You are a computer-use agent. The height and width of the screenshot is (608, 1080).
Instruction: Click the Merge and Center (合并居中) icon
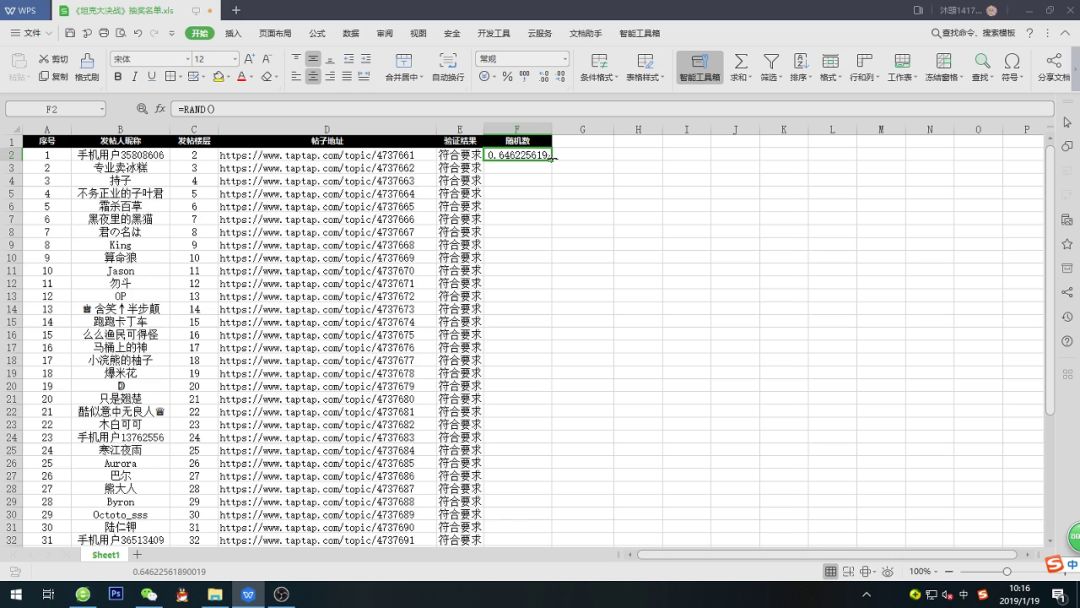pyautogui.click(x=404, y=61)
